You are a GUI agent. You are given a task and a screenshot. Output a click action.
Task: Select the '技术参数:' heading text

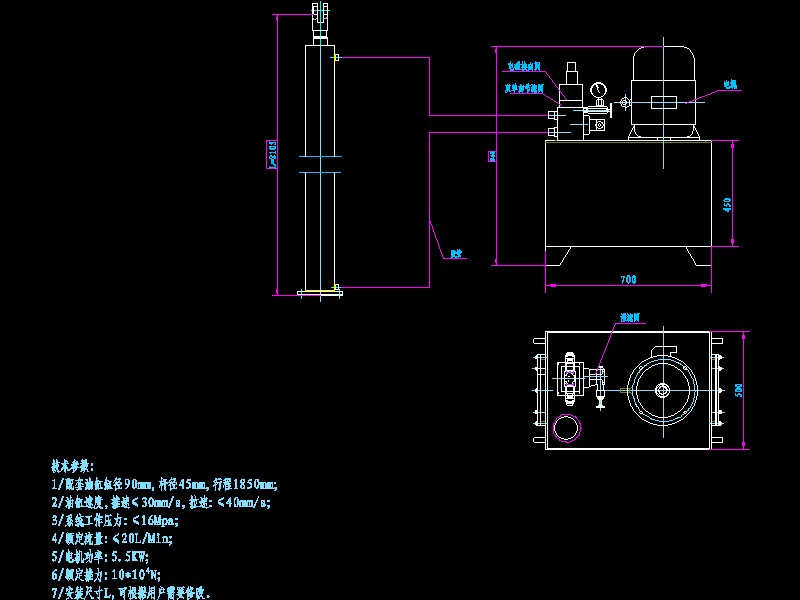tap(72, 466)
